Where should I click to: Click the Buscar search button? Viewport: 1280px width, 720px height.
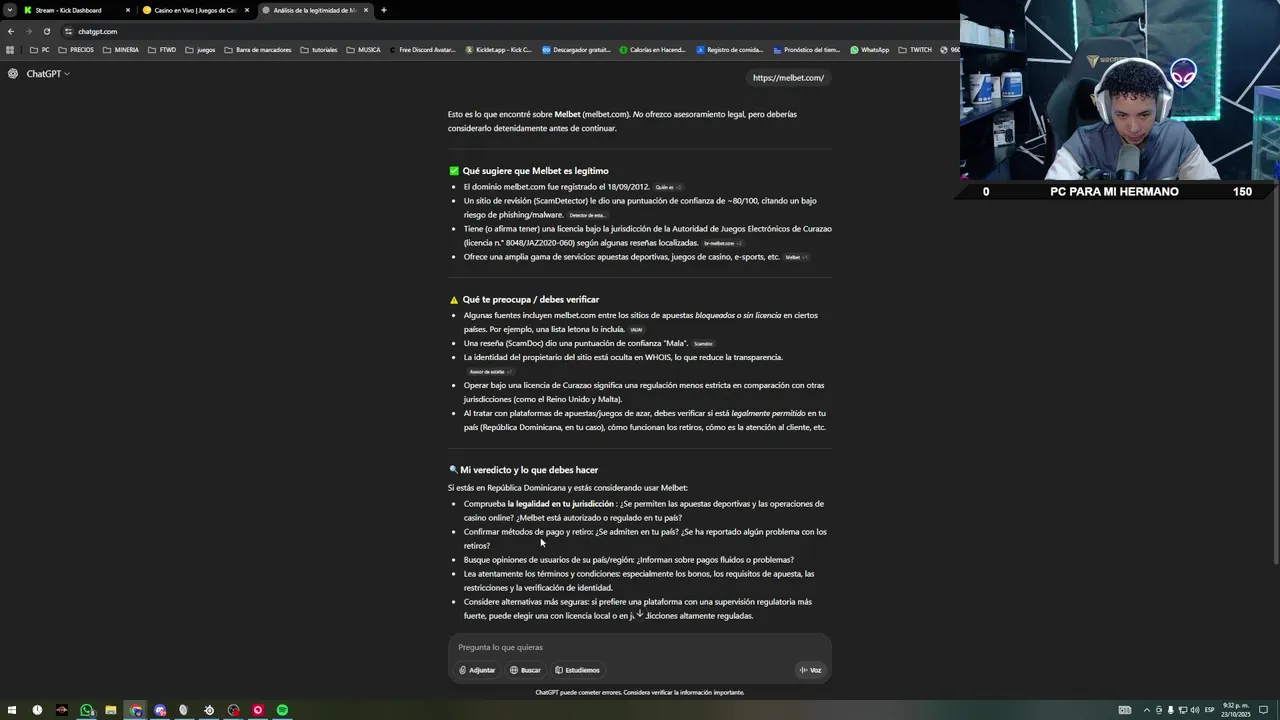(x=525, y=670)
